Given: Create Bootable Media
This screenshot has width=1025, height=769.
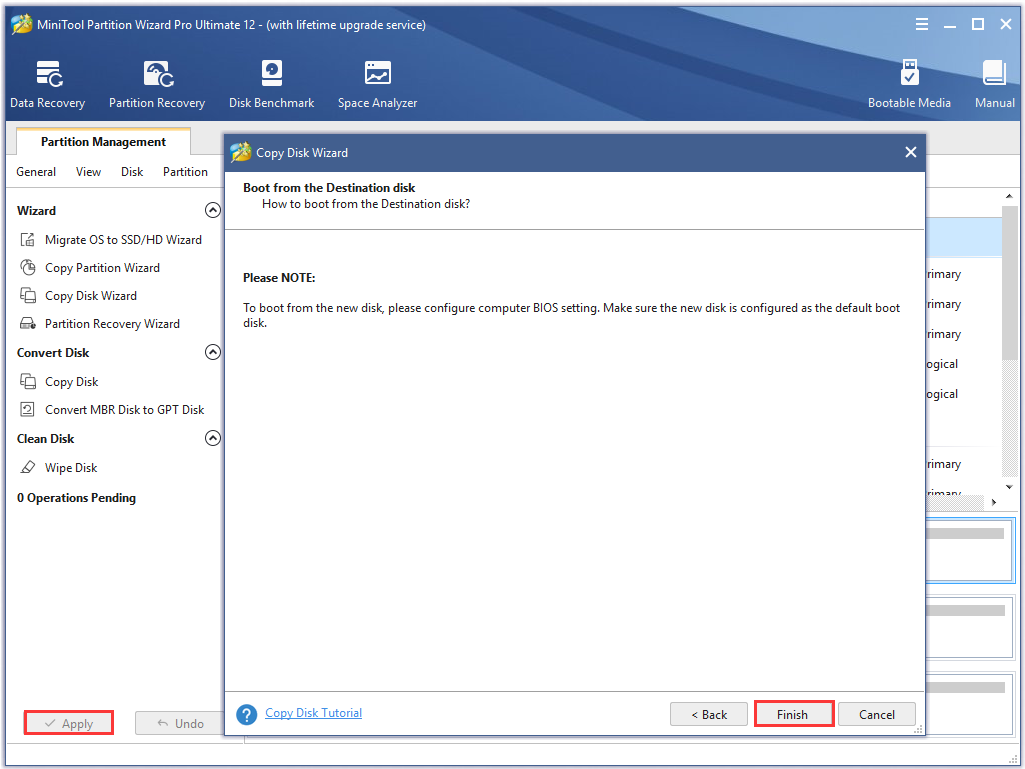Looking at the screenshot, I should [909, 84].
